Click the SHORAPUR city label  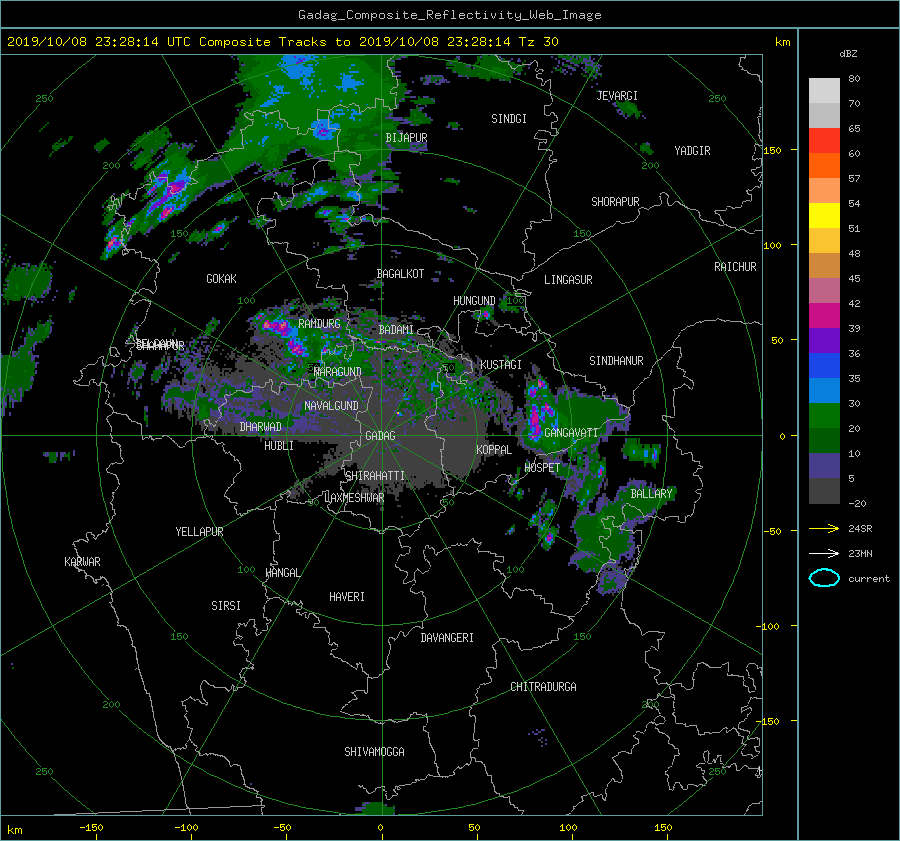point(615,202)
